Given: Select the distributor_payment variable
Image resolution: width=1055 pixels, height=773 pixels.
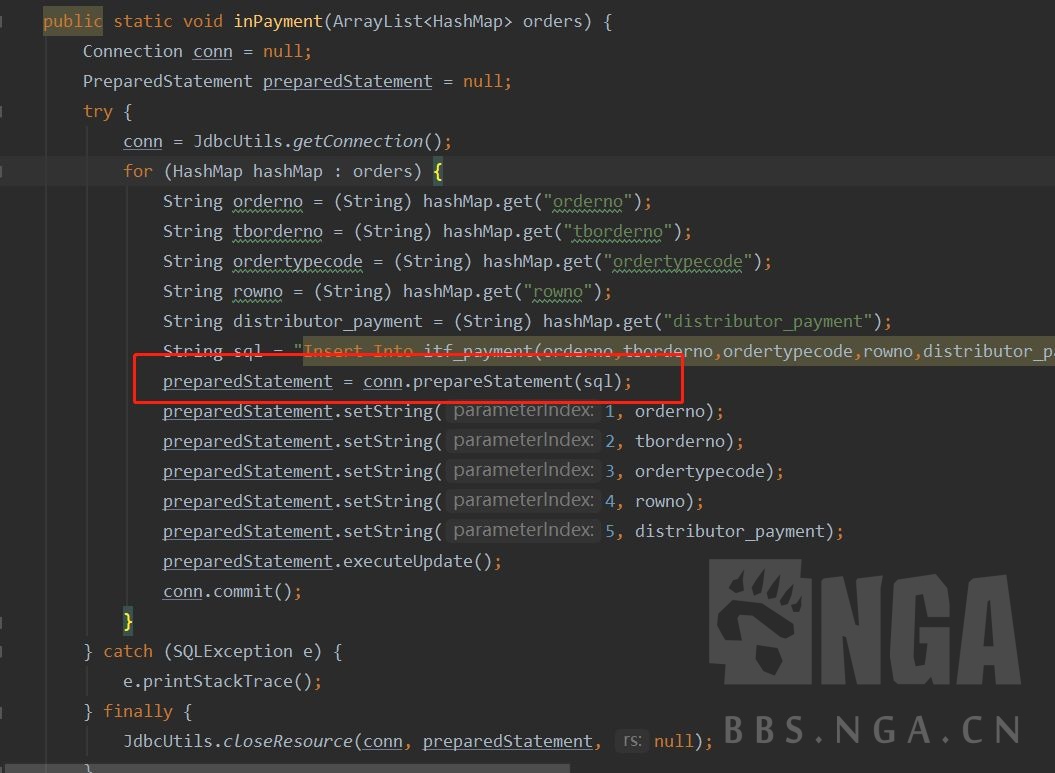Looking at the screenshot, I should (318, 321).
